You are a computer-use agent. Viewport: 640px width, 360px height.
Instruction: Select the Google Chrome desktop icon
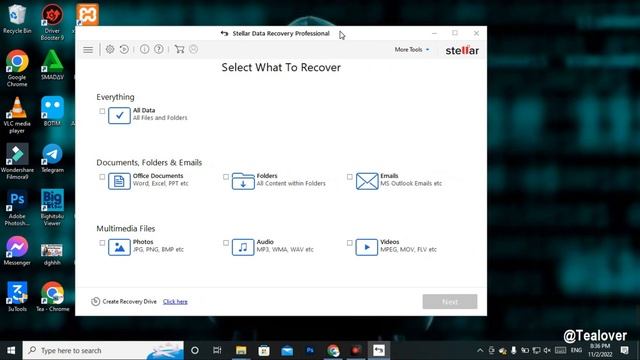coord(17,68)
